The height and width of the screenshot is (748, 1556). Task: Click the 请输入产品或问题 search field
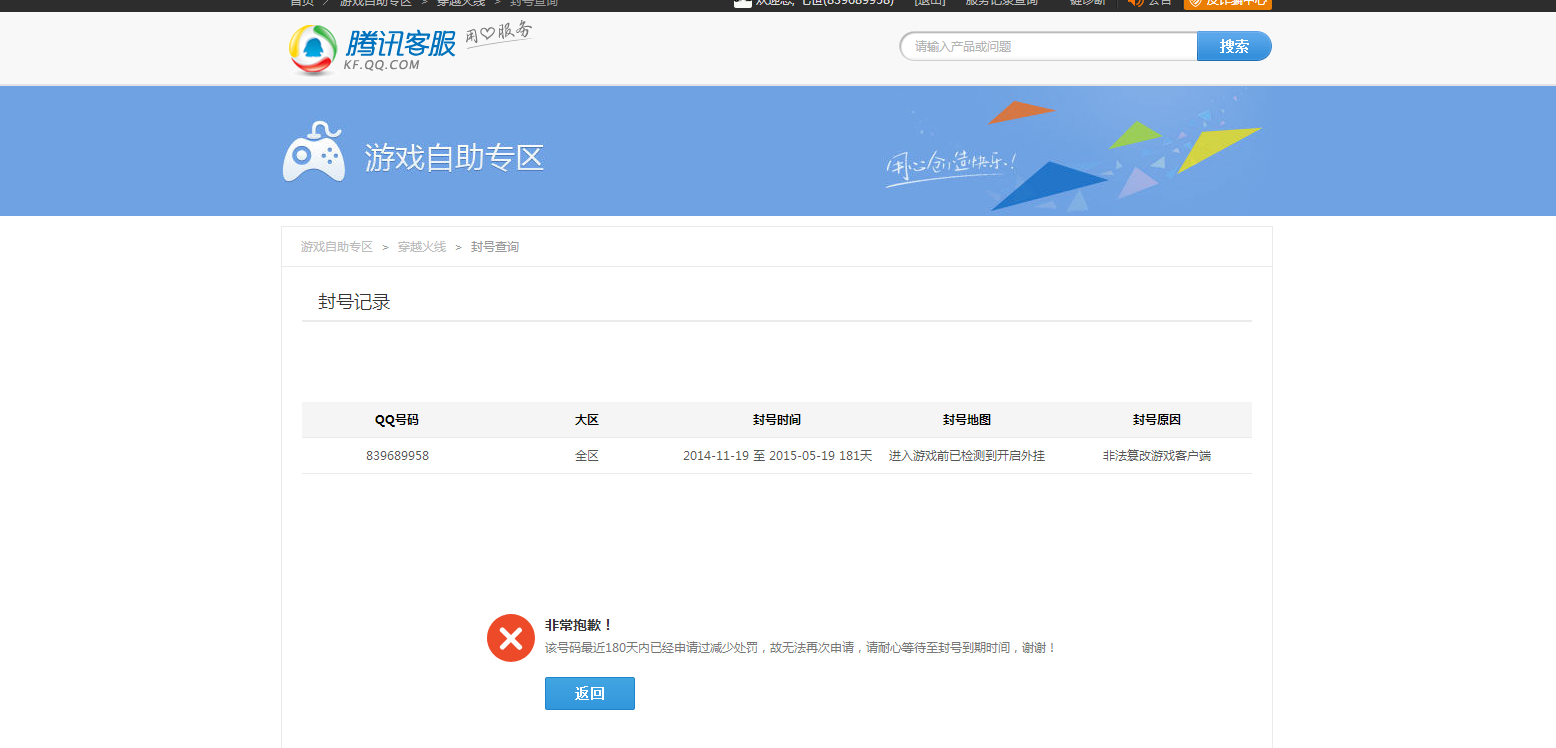1049,46
